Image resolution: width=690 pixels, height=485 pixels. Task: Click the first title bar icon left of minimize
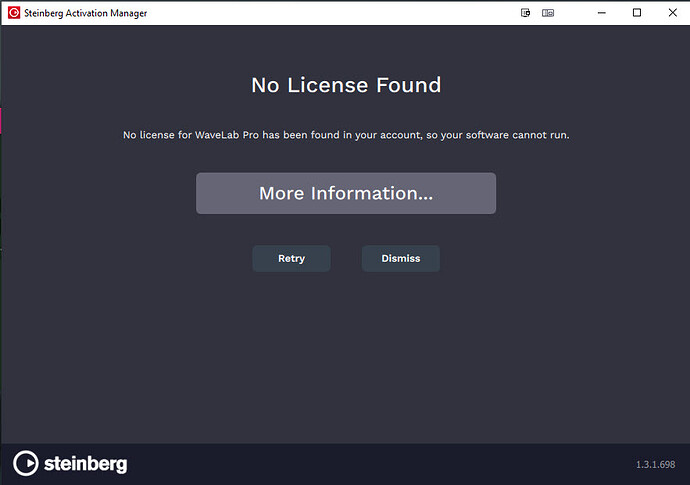click(x=525, y=13)
